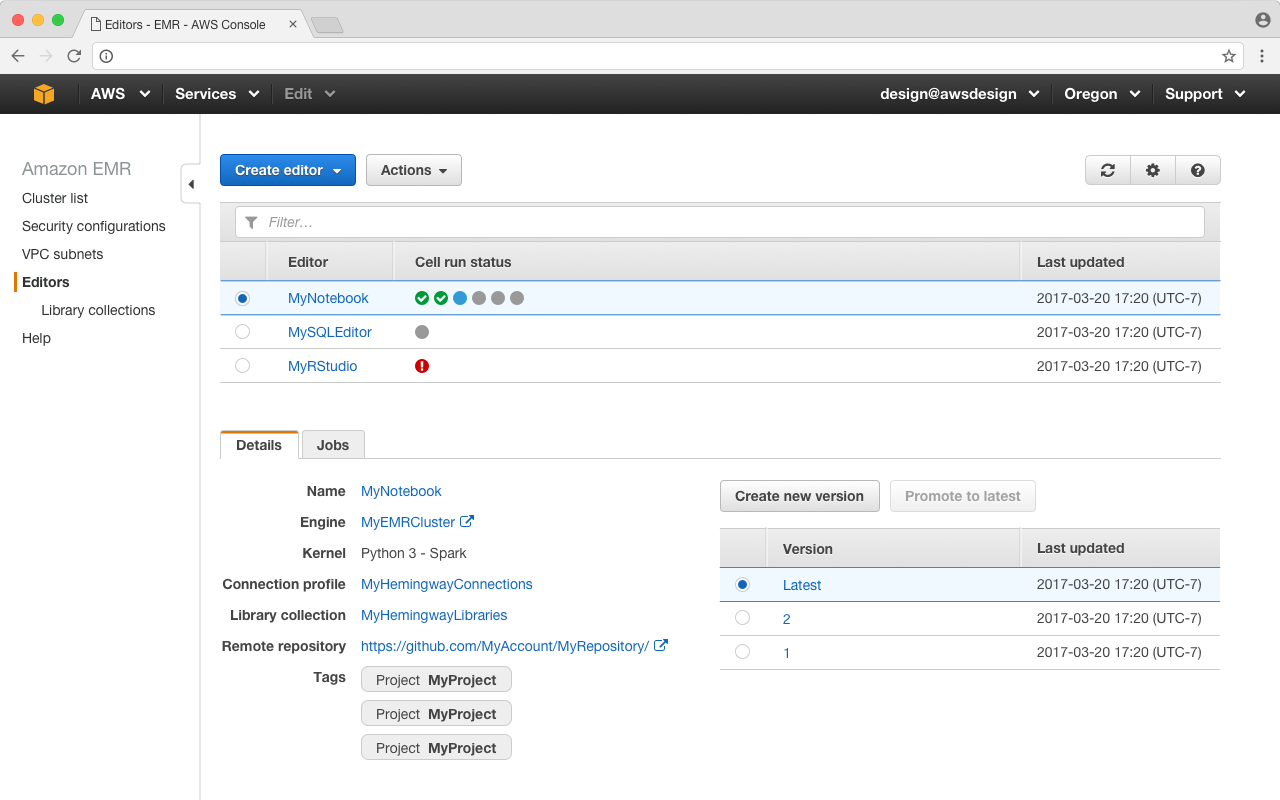Click the blue running cell status dot of MyNotebook
This screenshot has width=1280, height=800.
[460, 298]
